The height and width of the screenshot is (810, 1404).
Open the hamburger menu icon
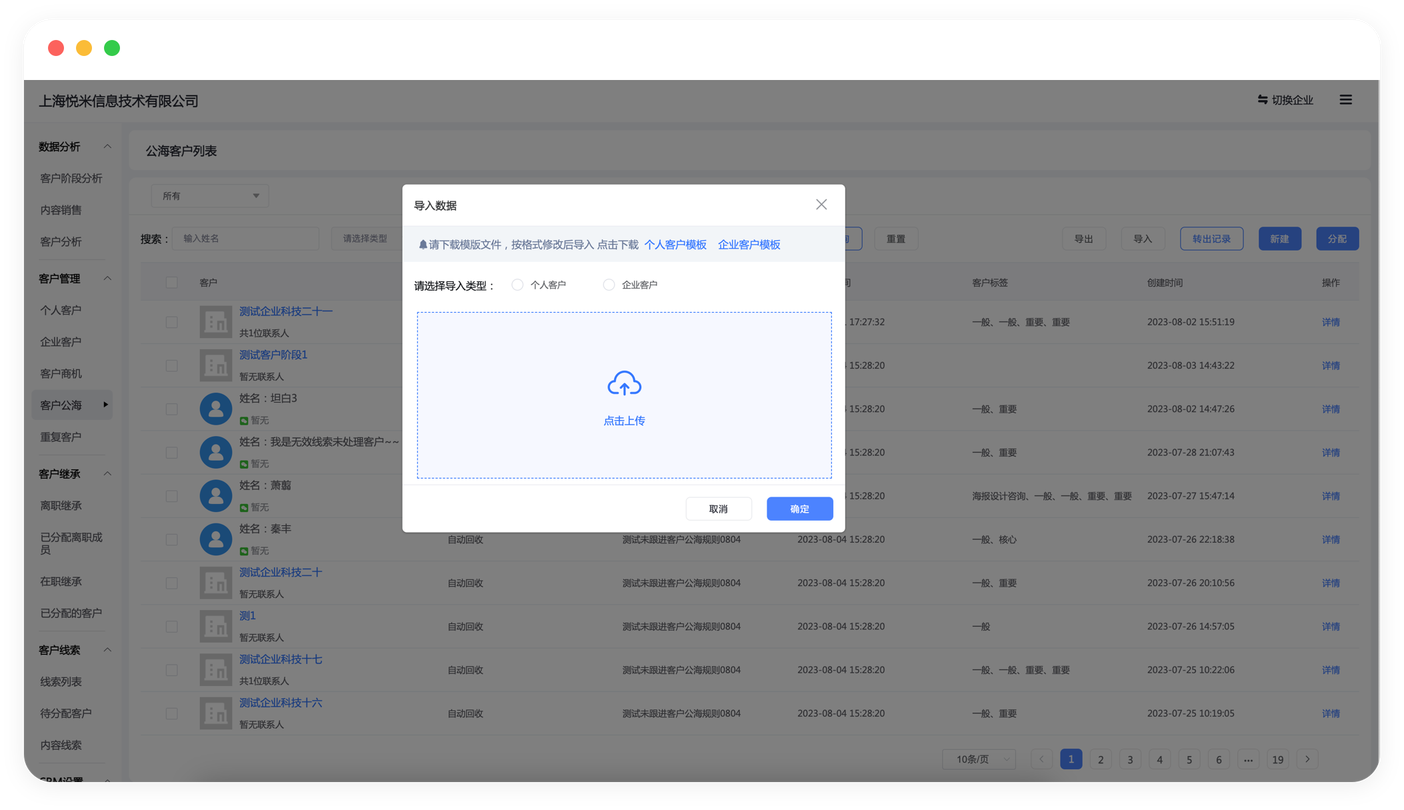coord(1346,100)
